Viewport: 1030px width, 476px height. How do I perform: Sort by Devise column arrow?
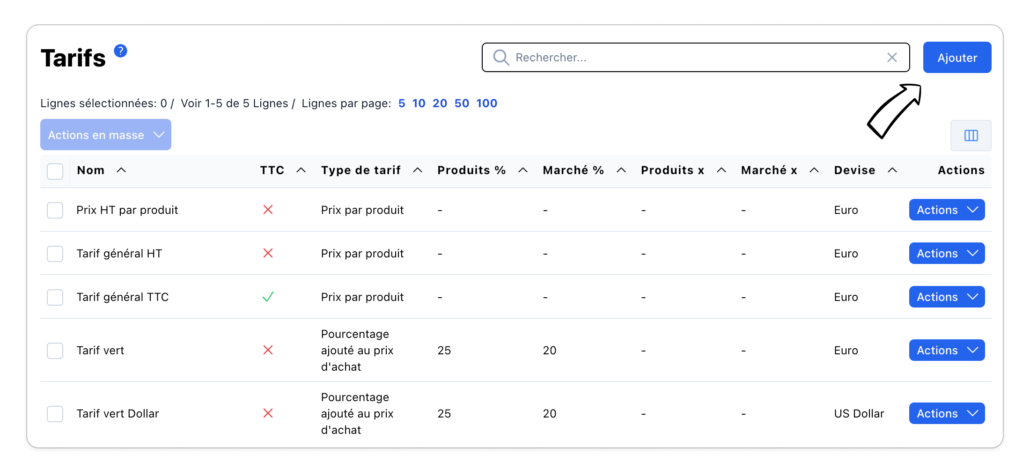(x=892, y=171)
